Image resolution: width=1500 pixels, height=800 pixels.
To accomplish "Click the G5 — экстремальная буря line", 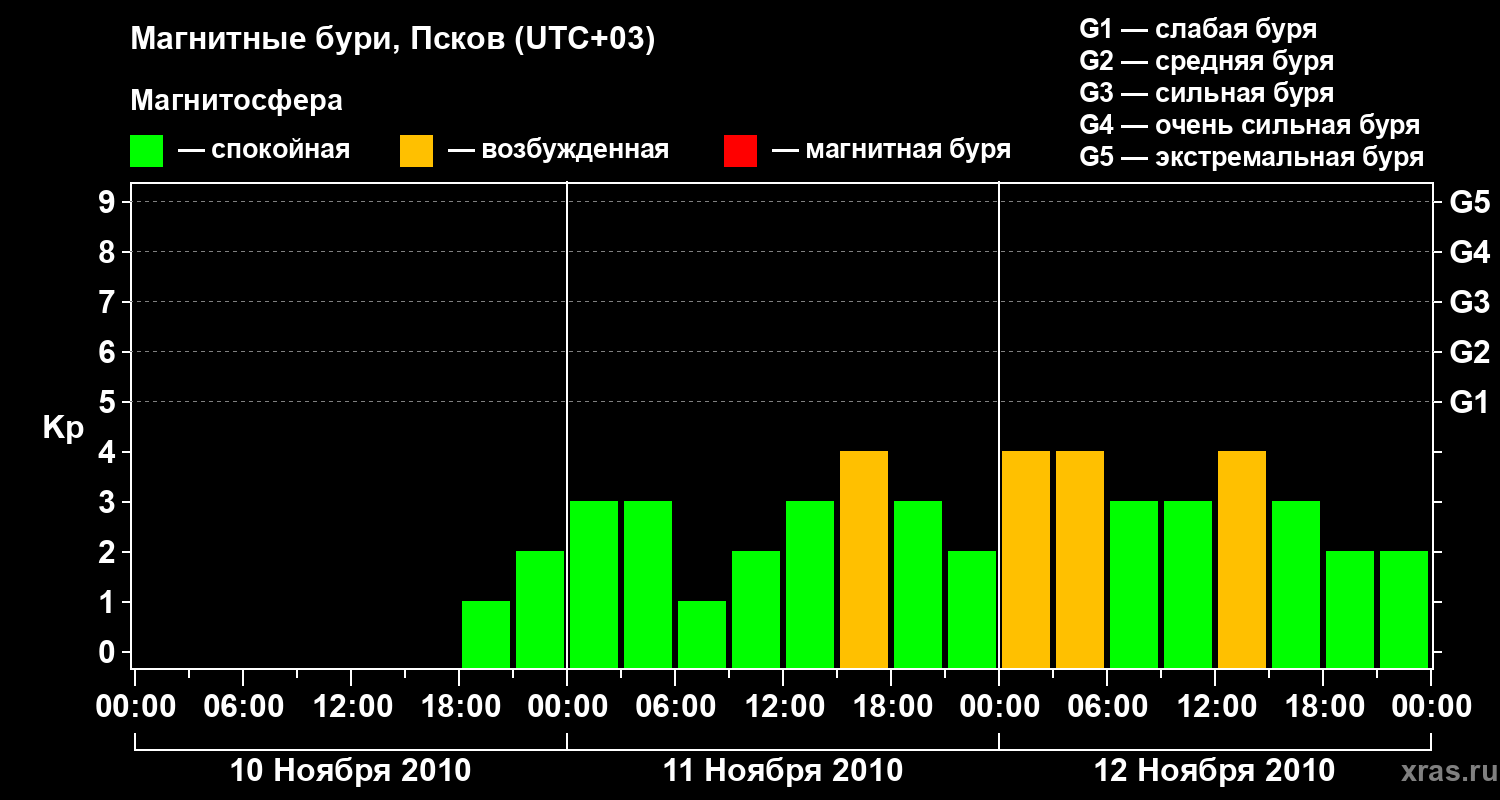I will [x=1252, y=157].
